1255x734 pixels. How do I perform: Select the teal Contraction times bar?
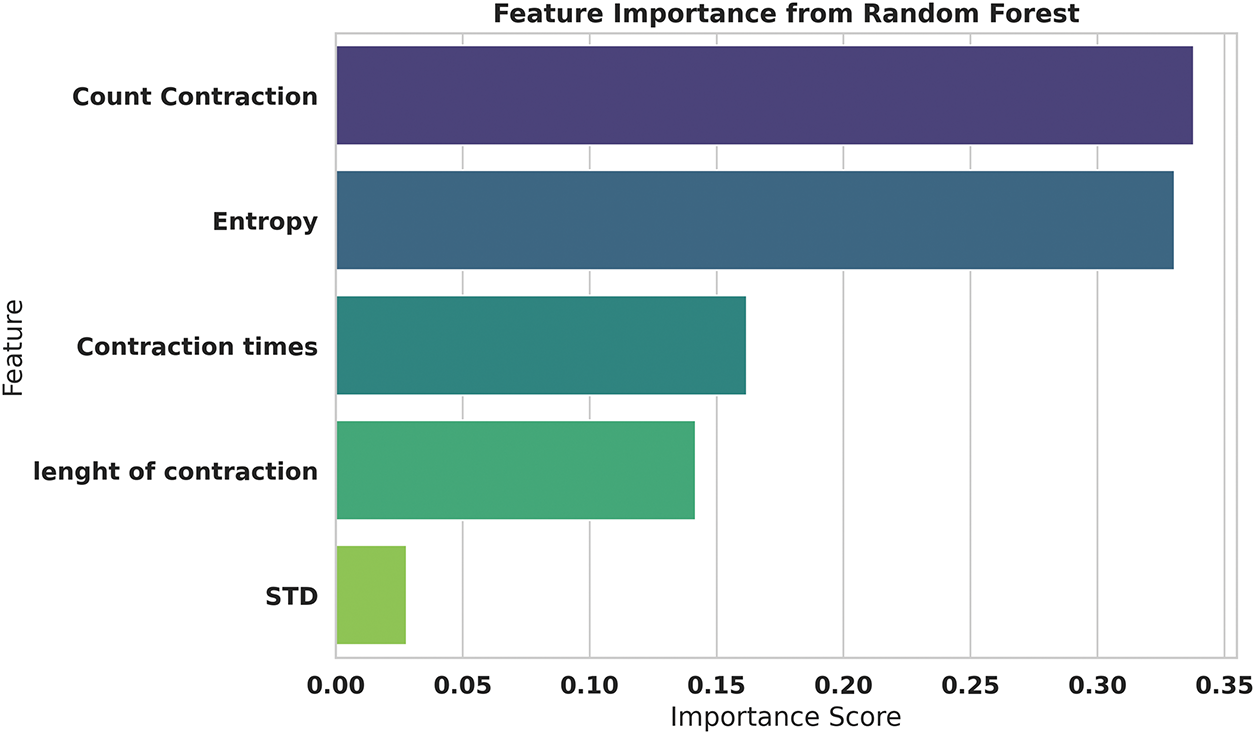tap(541, 346)
